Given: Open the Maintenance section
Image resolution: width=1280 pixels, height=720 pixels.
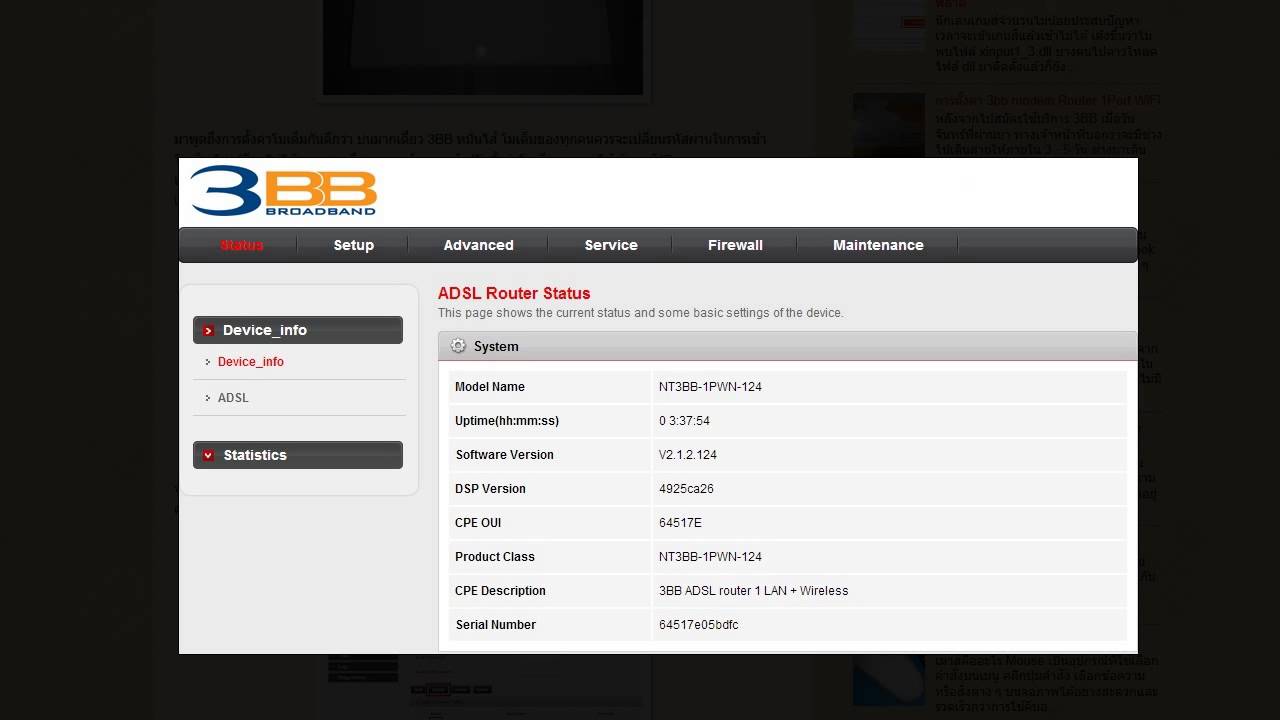Looking at the screenshot, I should click(878, 245).
